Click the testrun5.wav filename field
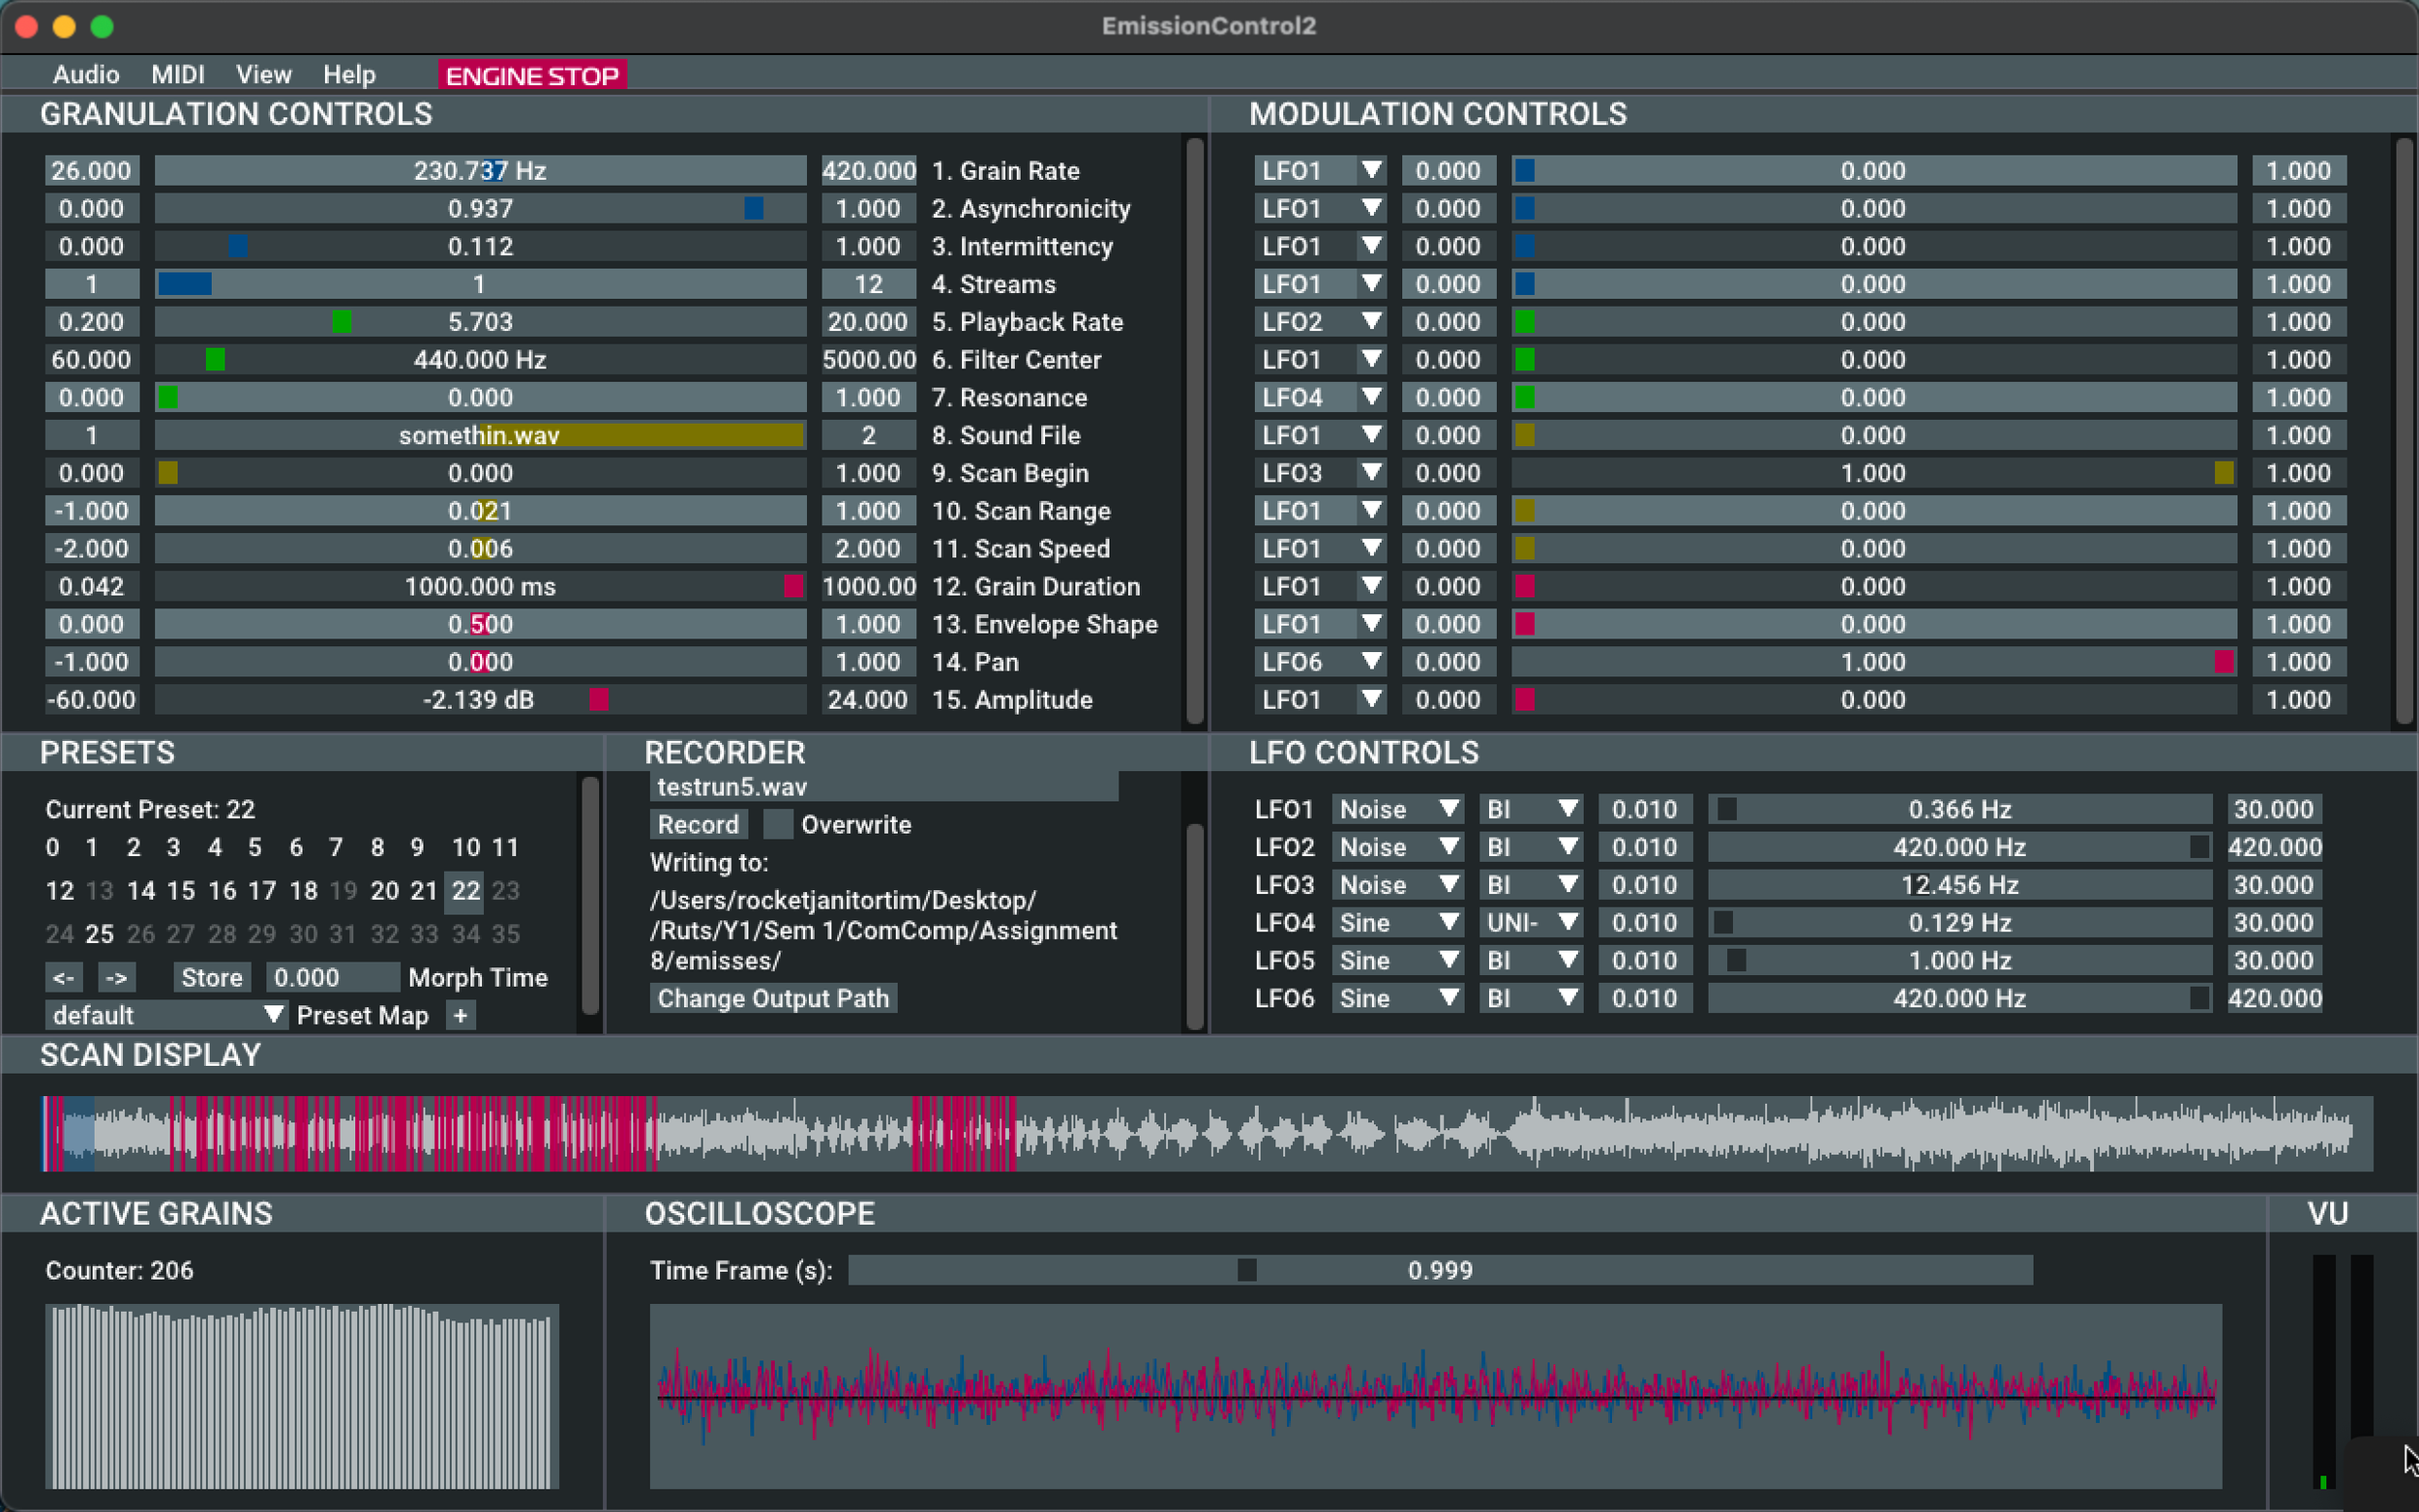This screenshot has width=2419, height=1512. pos(883,787)
